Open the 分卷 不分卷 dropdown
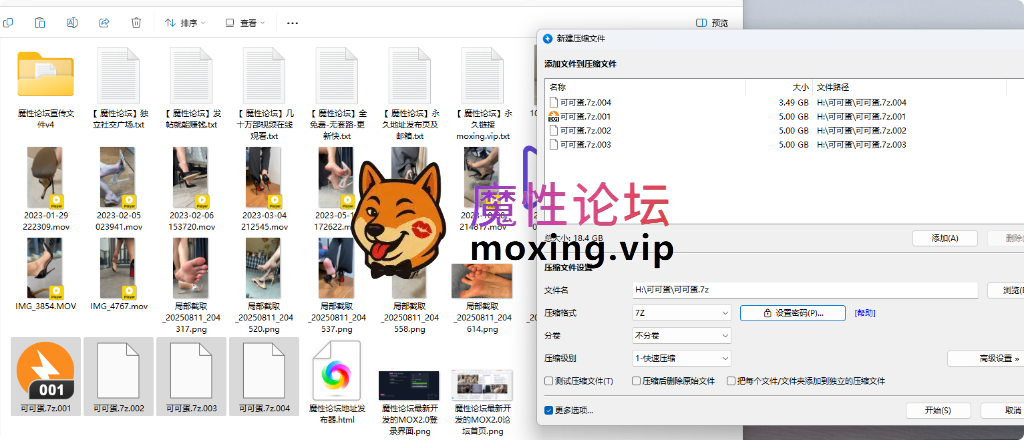This screenshot has width=1024, height=440. [681, 335]
